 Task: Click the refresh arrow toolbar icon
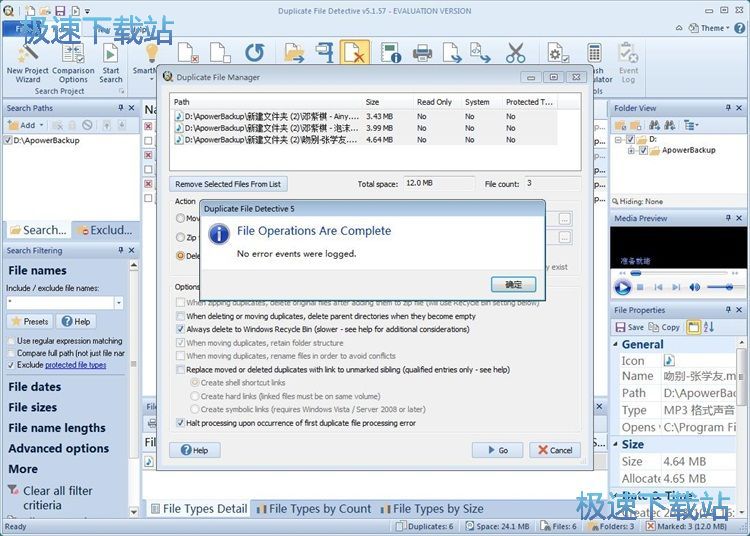pos(254,53)
